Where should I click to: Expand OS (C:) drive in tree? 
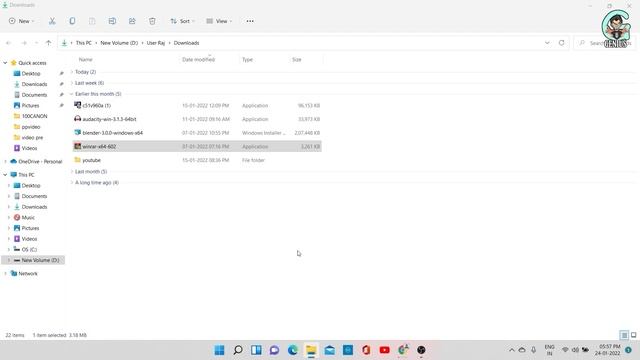tap(9, 249)
